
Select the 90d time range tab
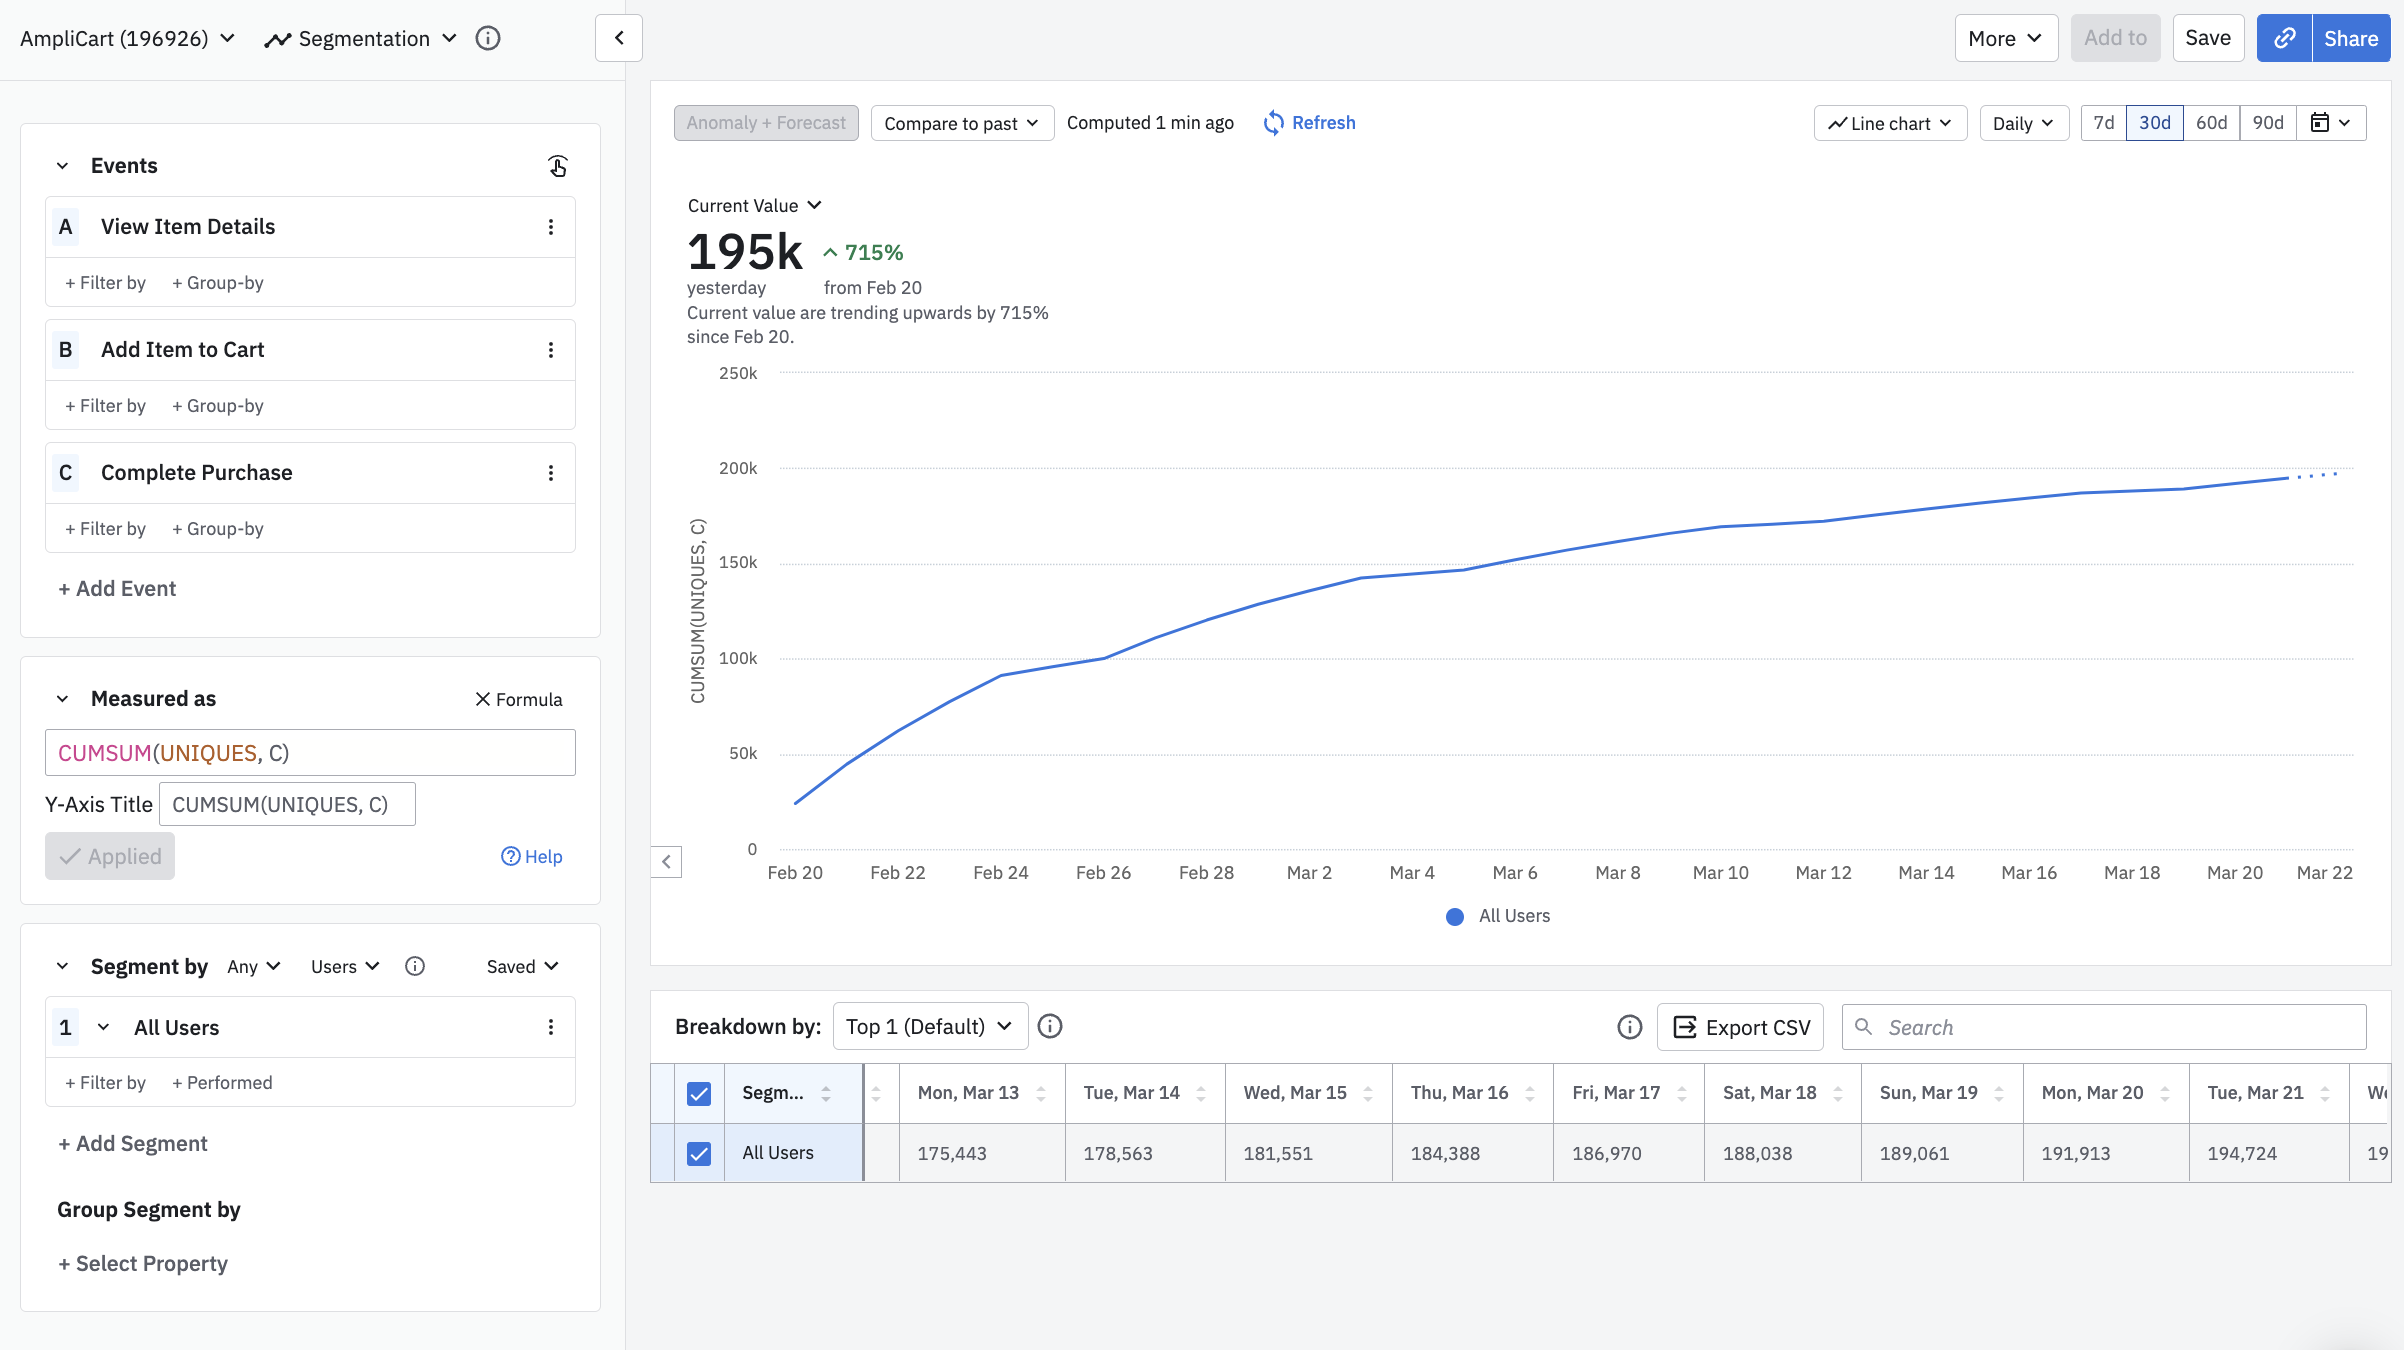[x=2268, y=123]
